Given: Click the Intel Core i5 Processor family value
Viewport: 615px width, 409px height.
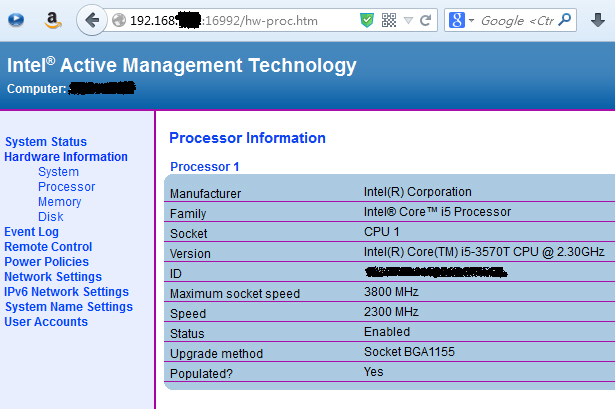Looking at the screenshot, I should 437,212.
